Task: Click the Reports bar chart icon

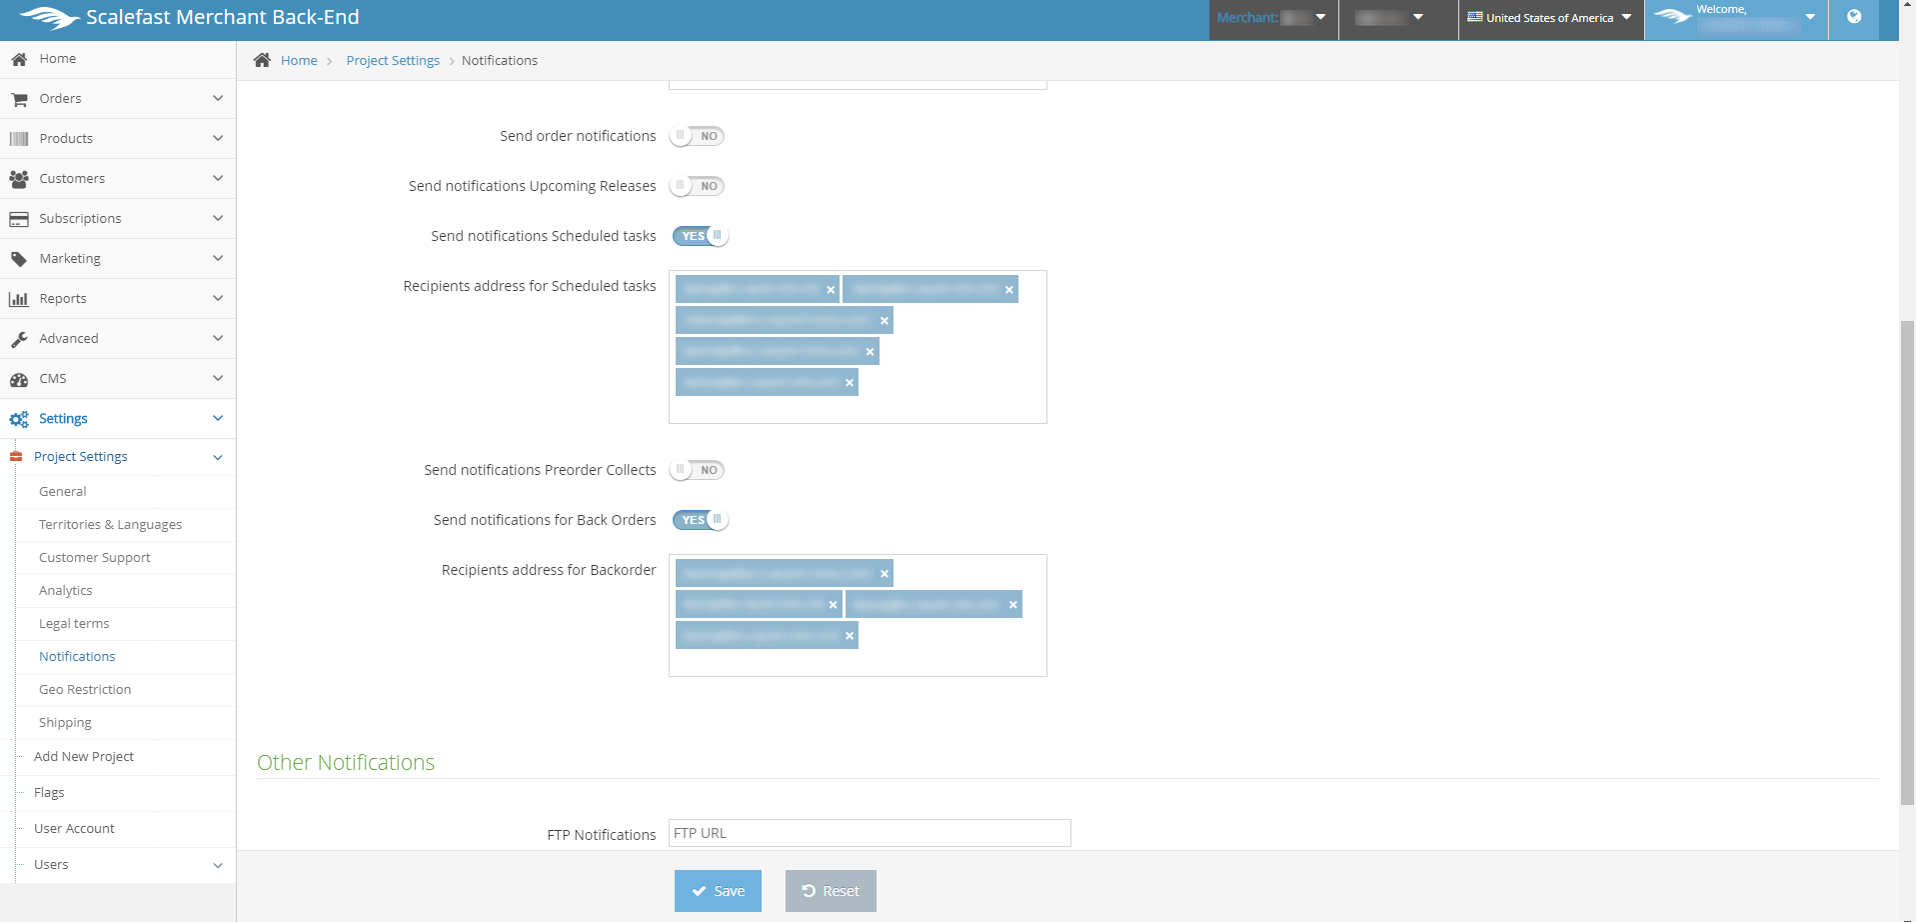Action: click(x=19, y=299)
